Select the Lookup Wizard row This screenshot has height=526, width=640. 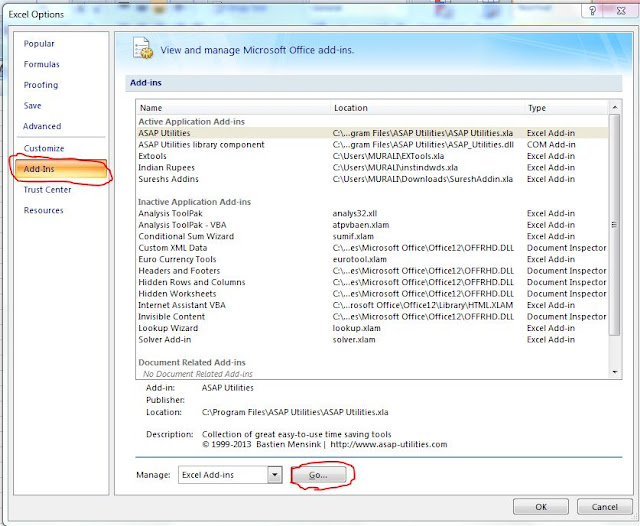click(372, 328)
